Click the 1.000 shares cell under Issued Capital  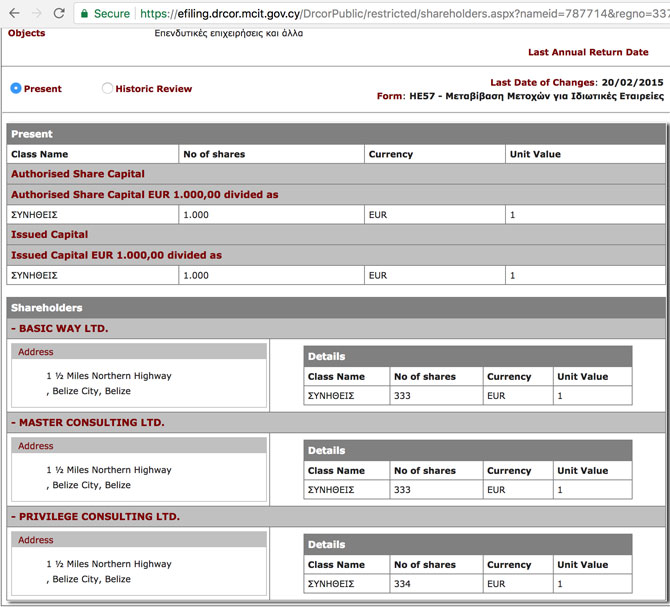pyautogui.click(x=271, y=275)
